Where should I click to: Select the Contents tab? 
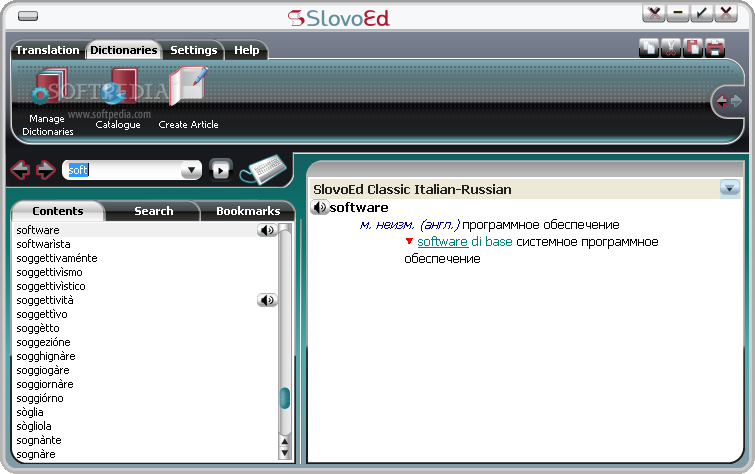58,211
